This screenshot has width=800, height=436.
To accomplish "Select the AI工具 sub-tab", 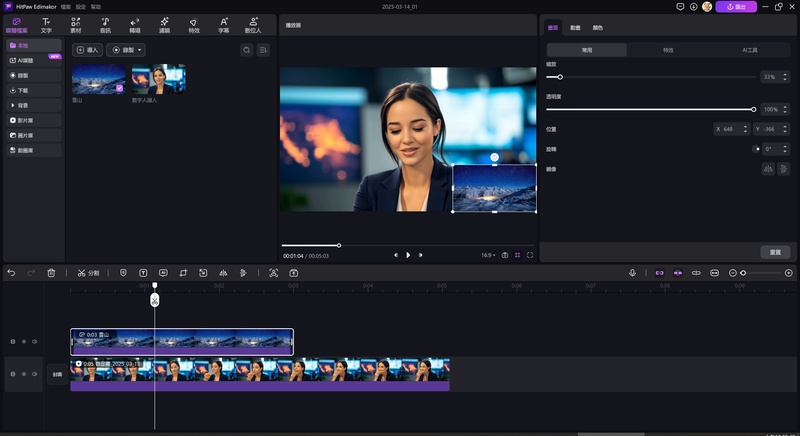I will [749, 50].
